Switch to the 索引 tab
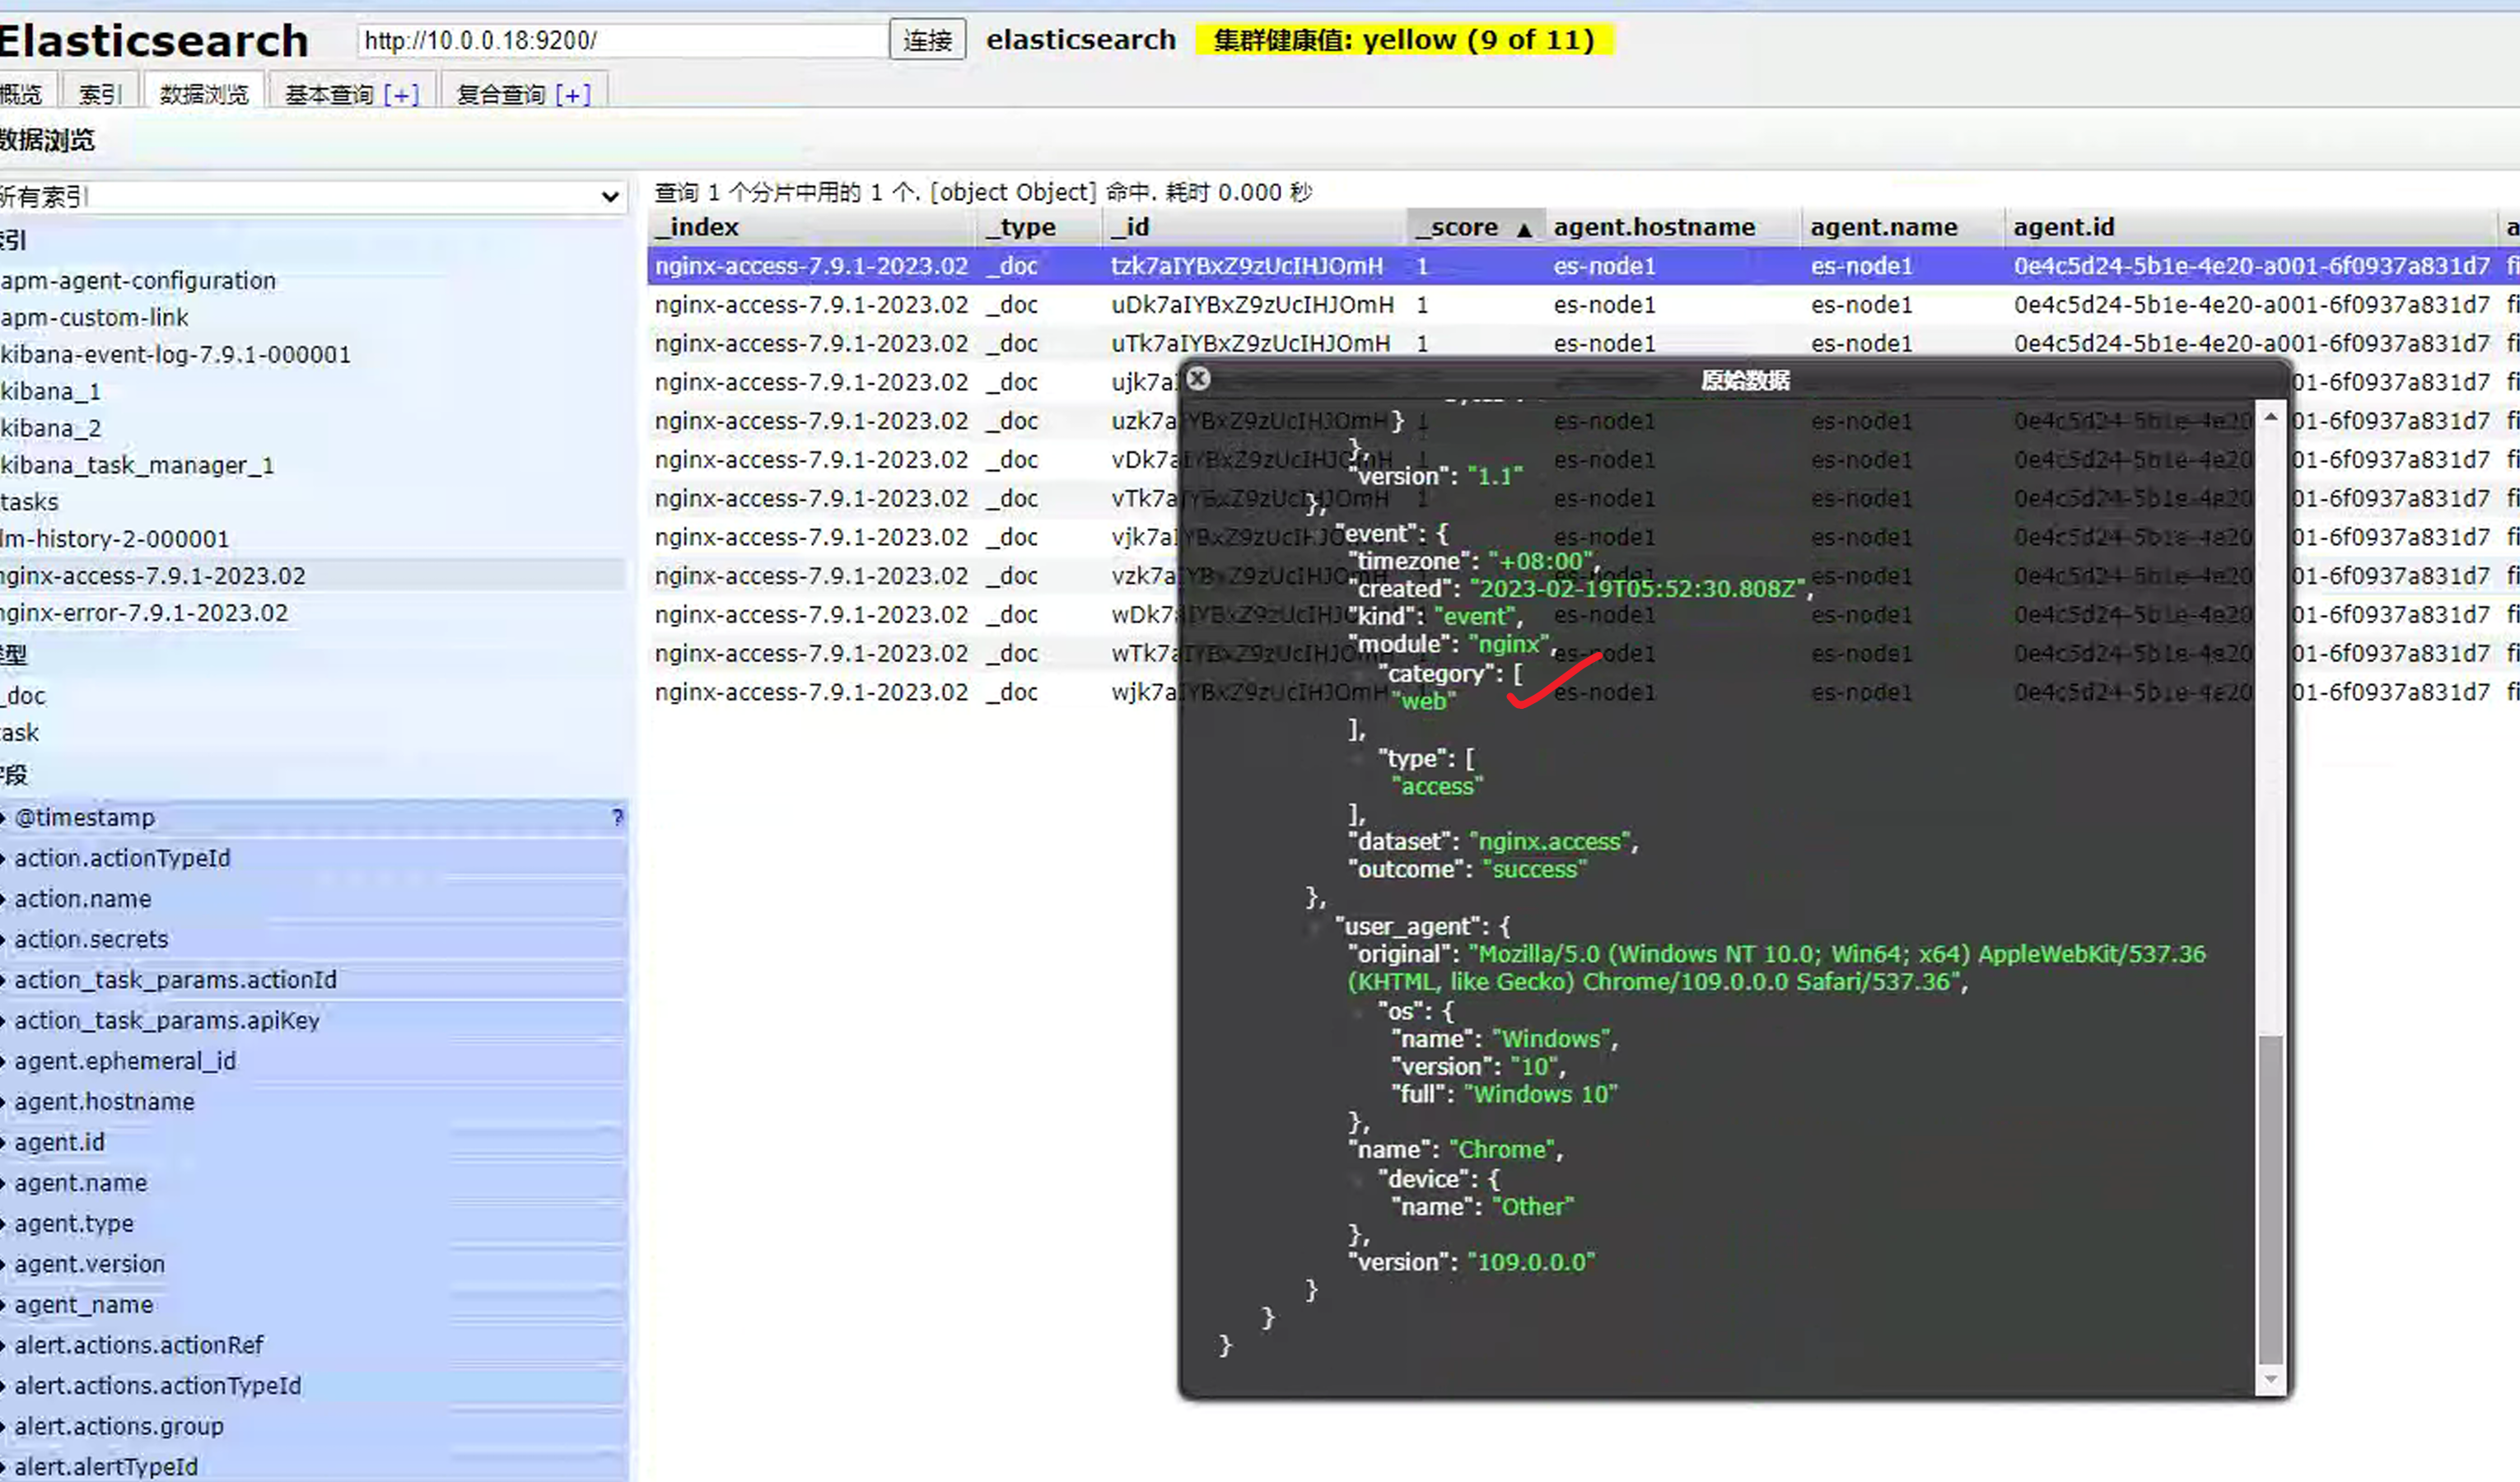This screenshot has width=2520, height=1482. tap(99, 95)
